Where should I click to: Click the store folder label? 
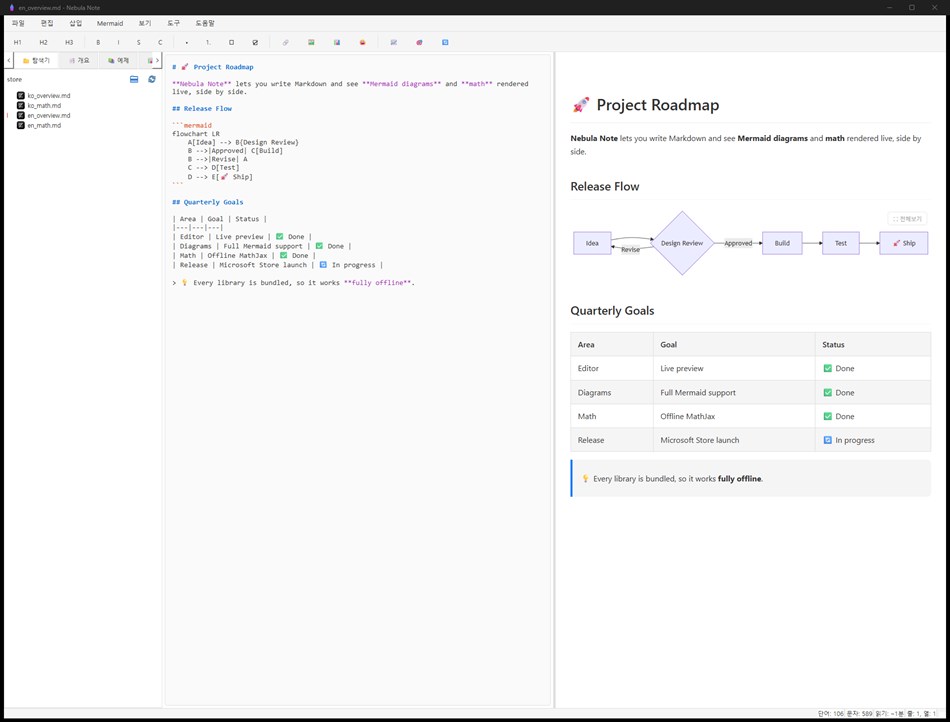click(15, 79)
